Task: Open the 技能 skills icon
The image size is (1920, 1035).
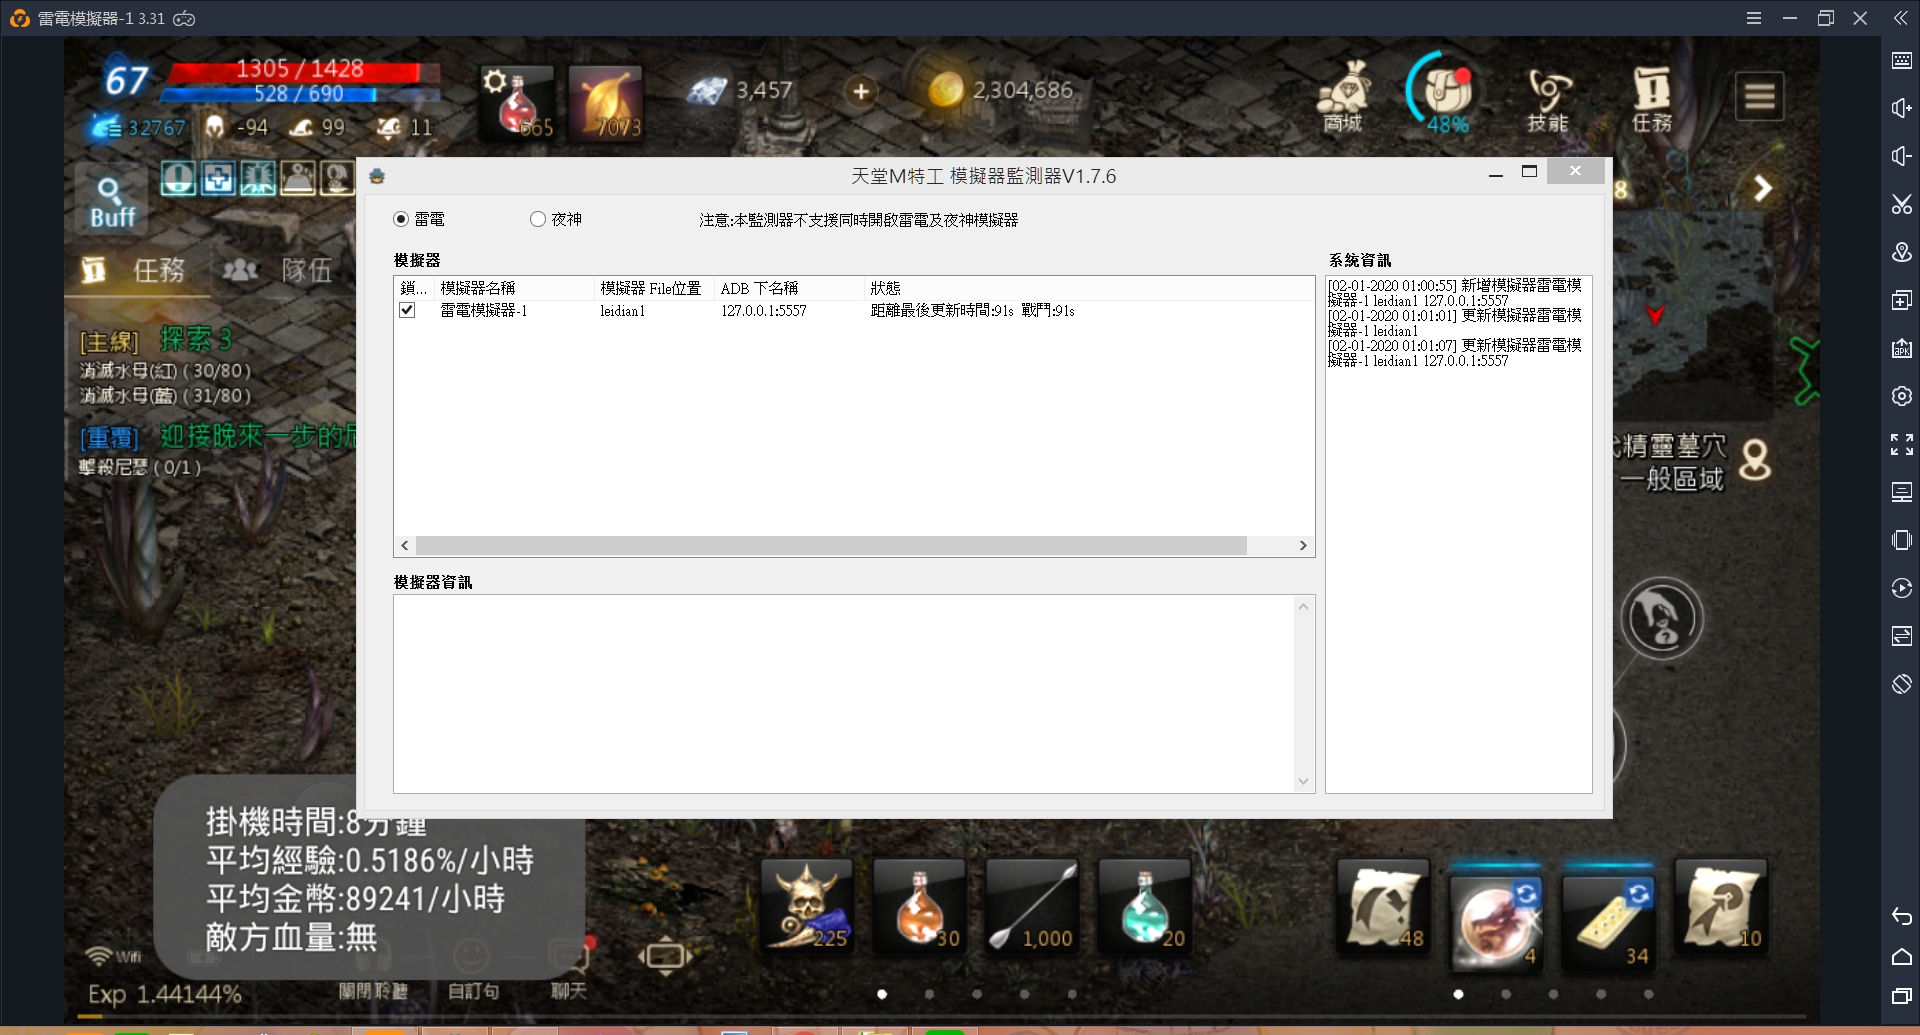Action: (1547, 97)
